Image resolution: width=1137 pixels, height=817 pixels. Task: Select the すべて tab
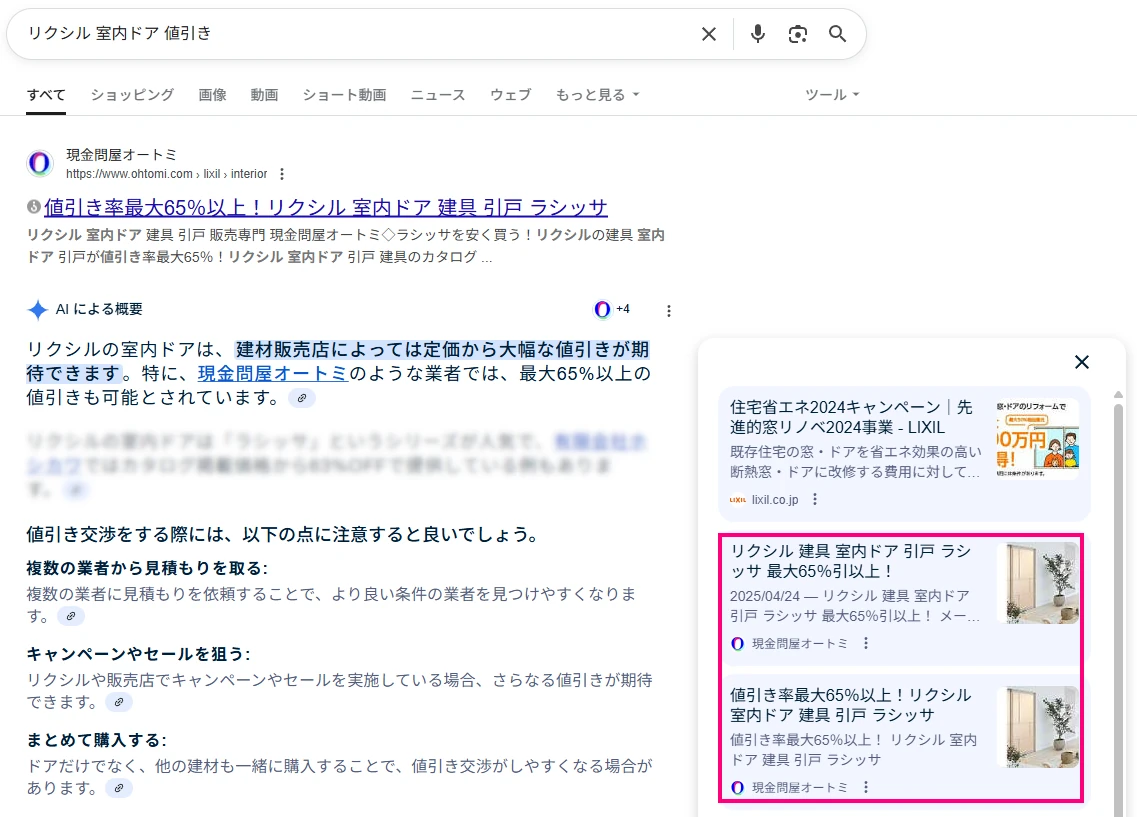click(x=46, y=95)
